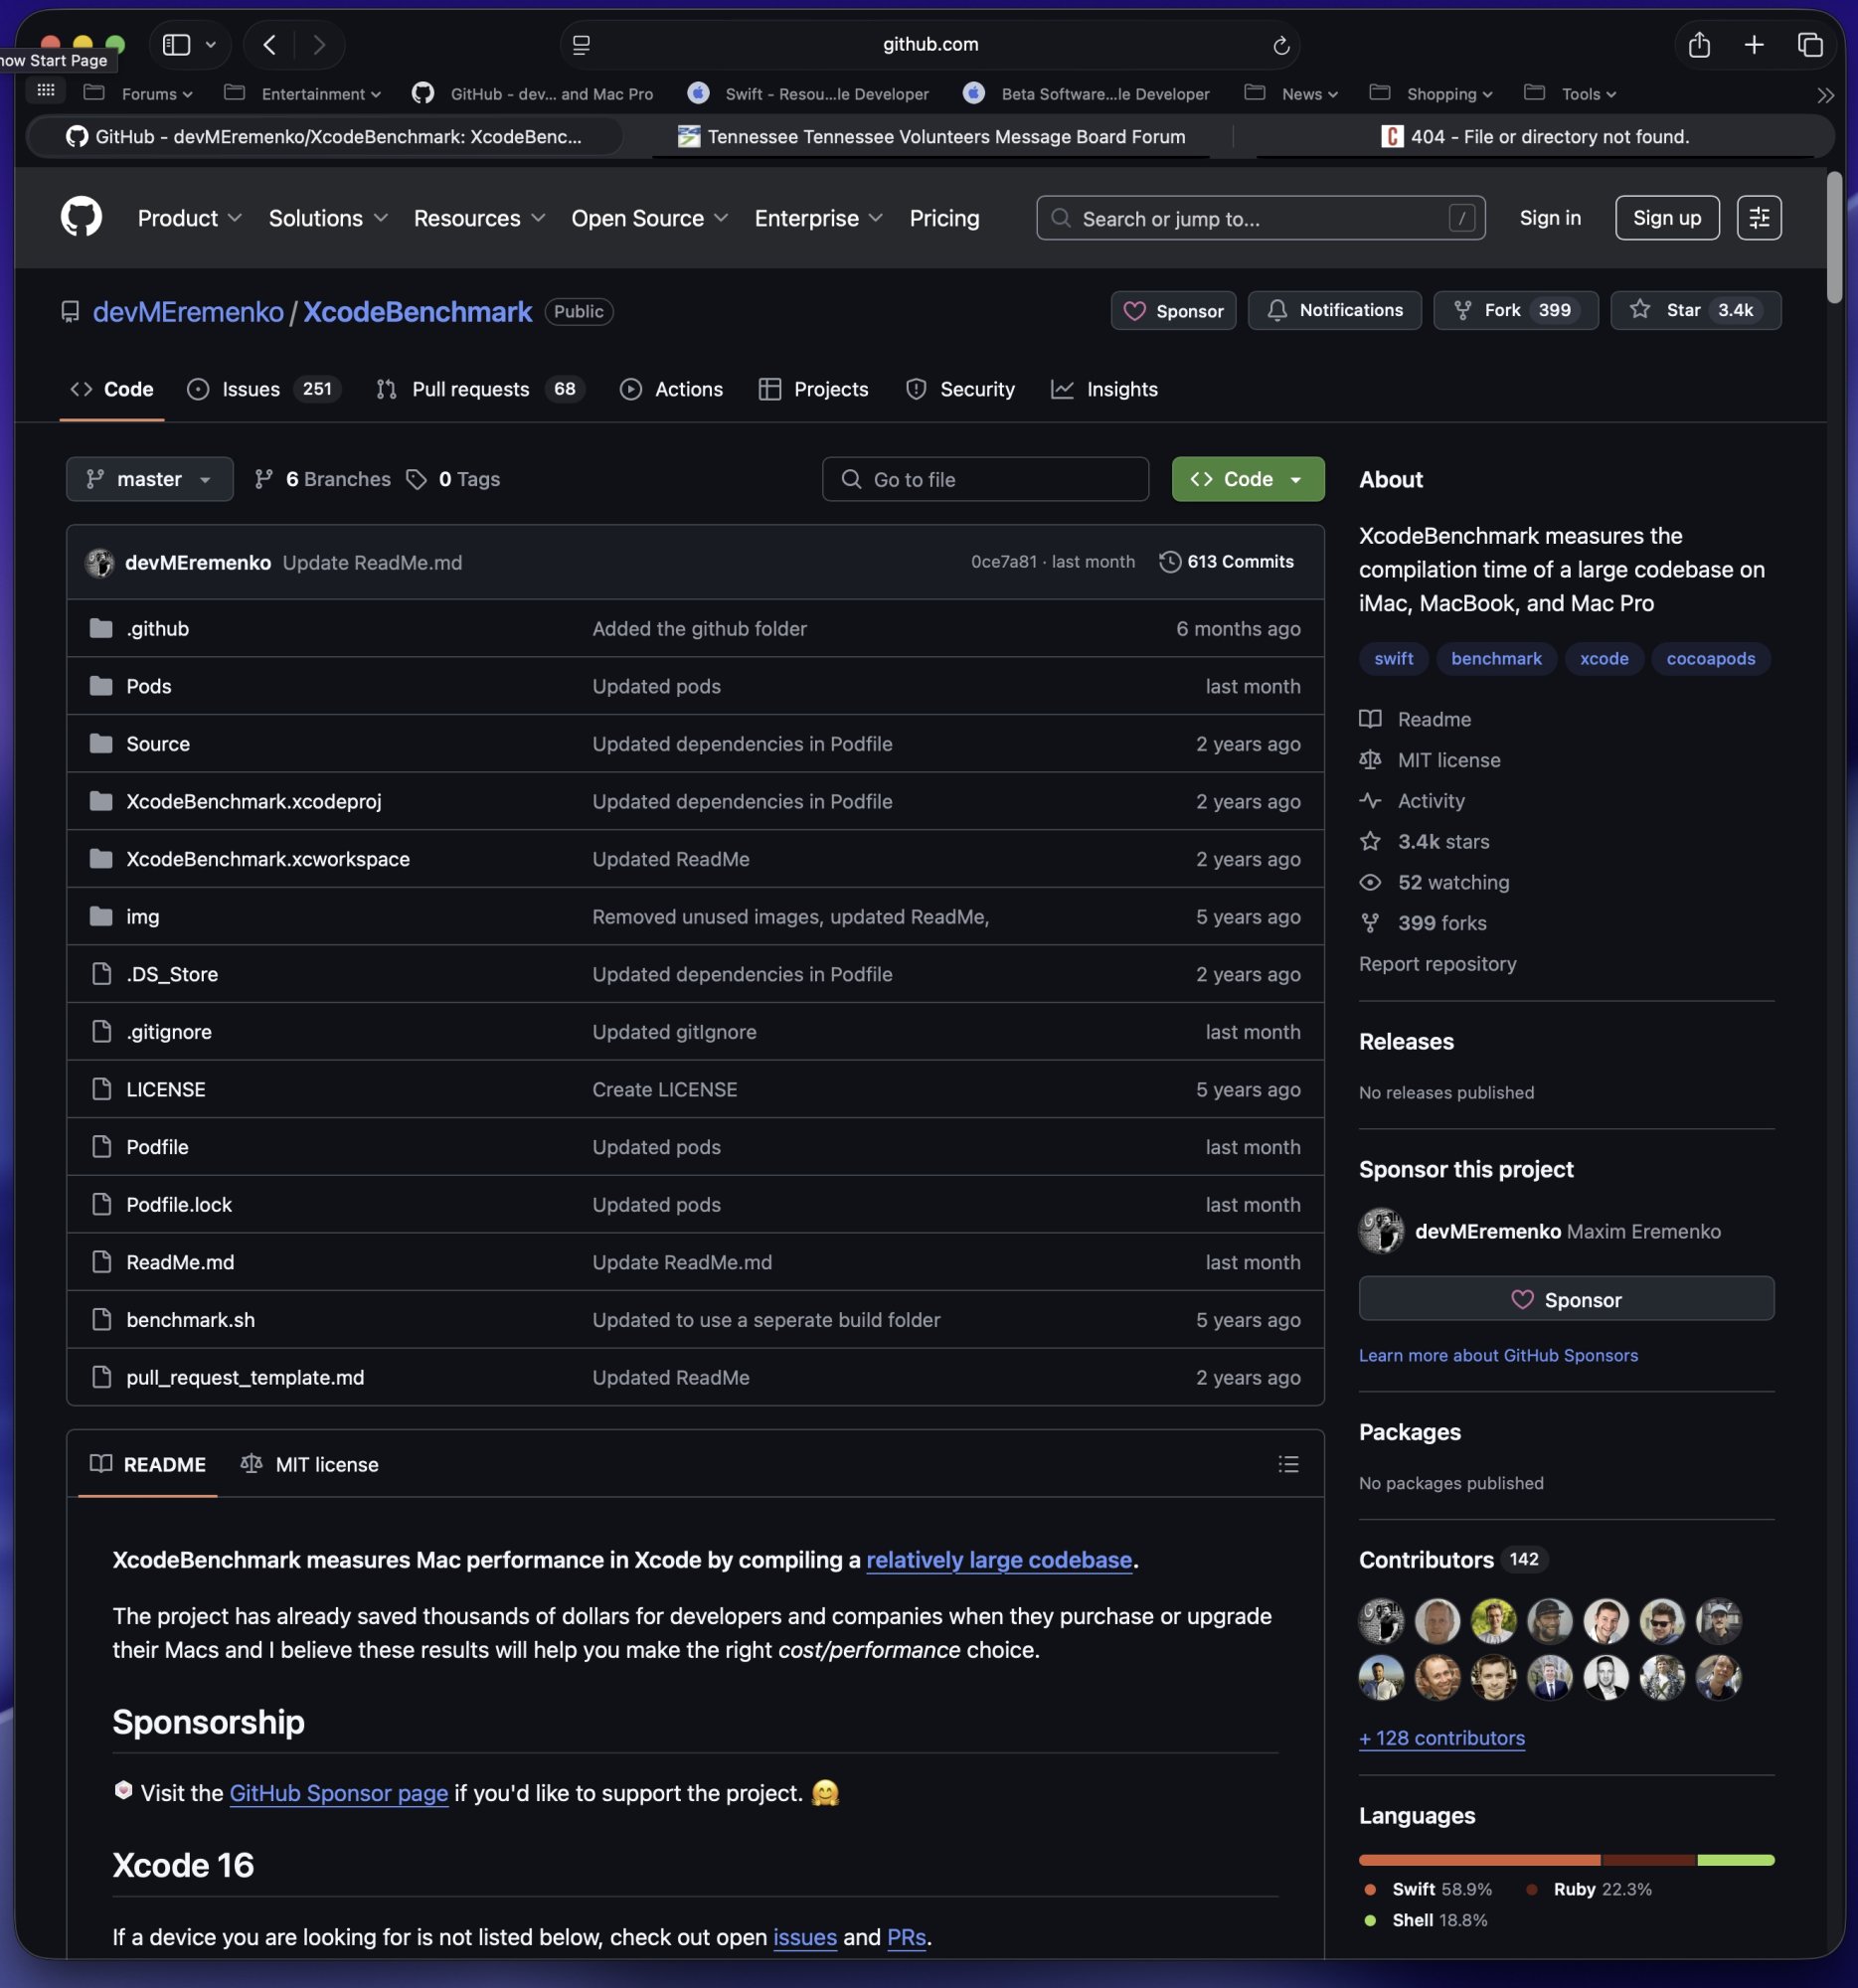Image resolution: width=1858 pixels, height=1988 pixels.
Task: Toggle Safari sidebar icon
Action: pyautogui.click(x=176, y=45)
